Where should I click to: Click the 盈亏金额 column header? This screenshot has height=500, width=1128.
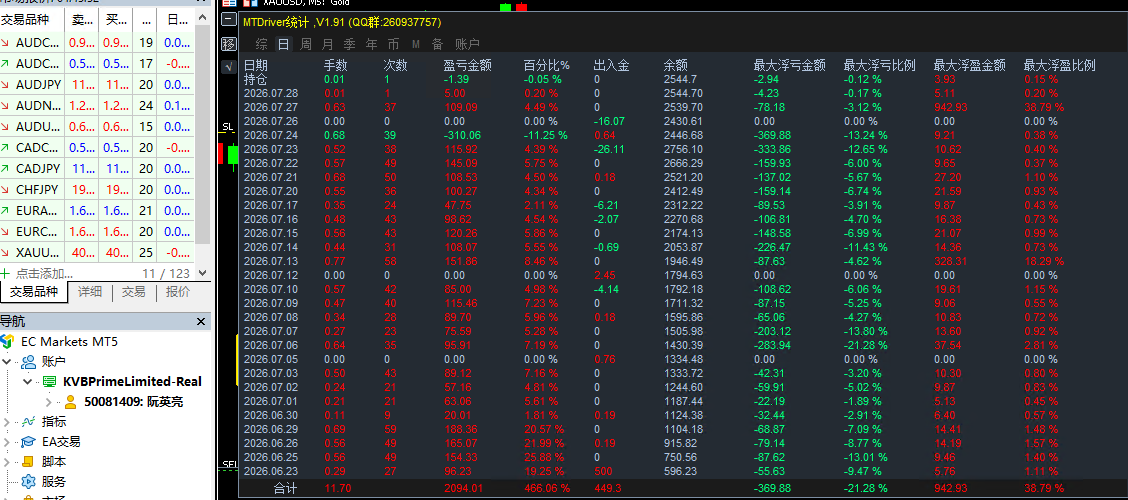[468, 65]
